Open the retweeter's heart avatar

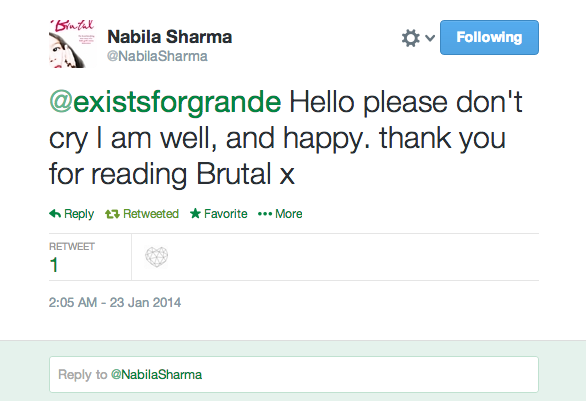[x=157, y=257]
